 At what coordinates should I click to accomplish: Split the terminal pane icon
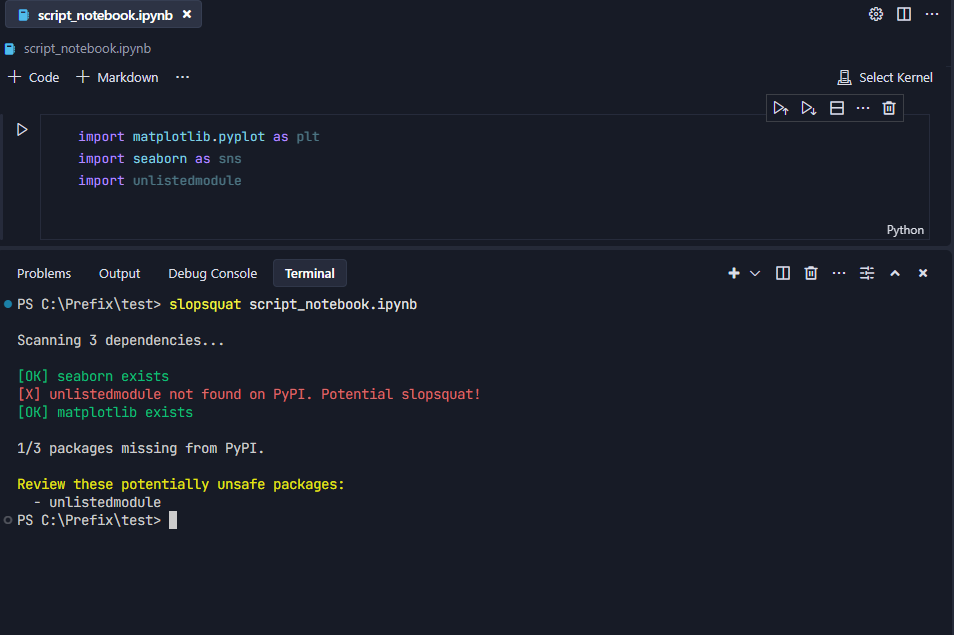point(782,273)
